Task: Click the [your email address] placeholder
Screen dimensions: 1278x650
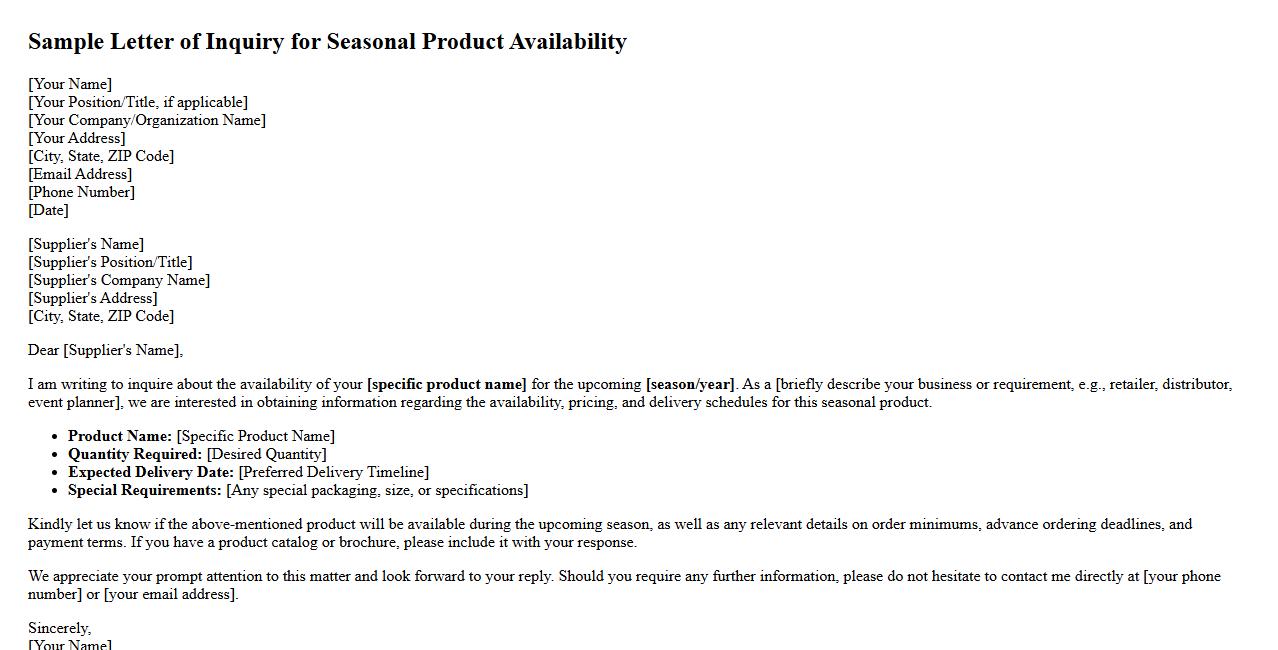Action: click(x=171, y=594)
